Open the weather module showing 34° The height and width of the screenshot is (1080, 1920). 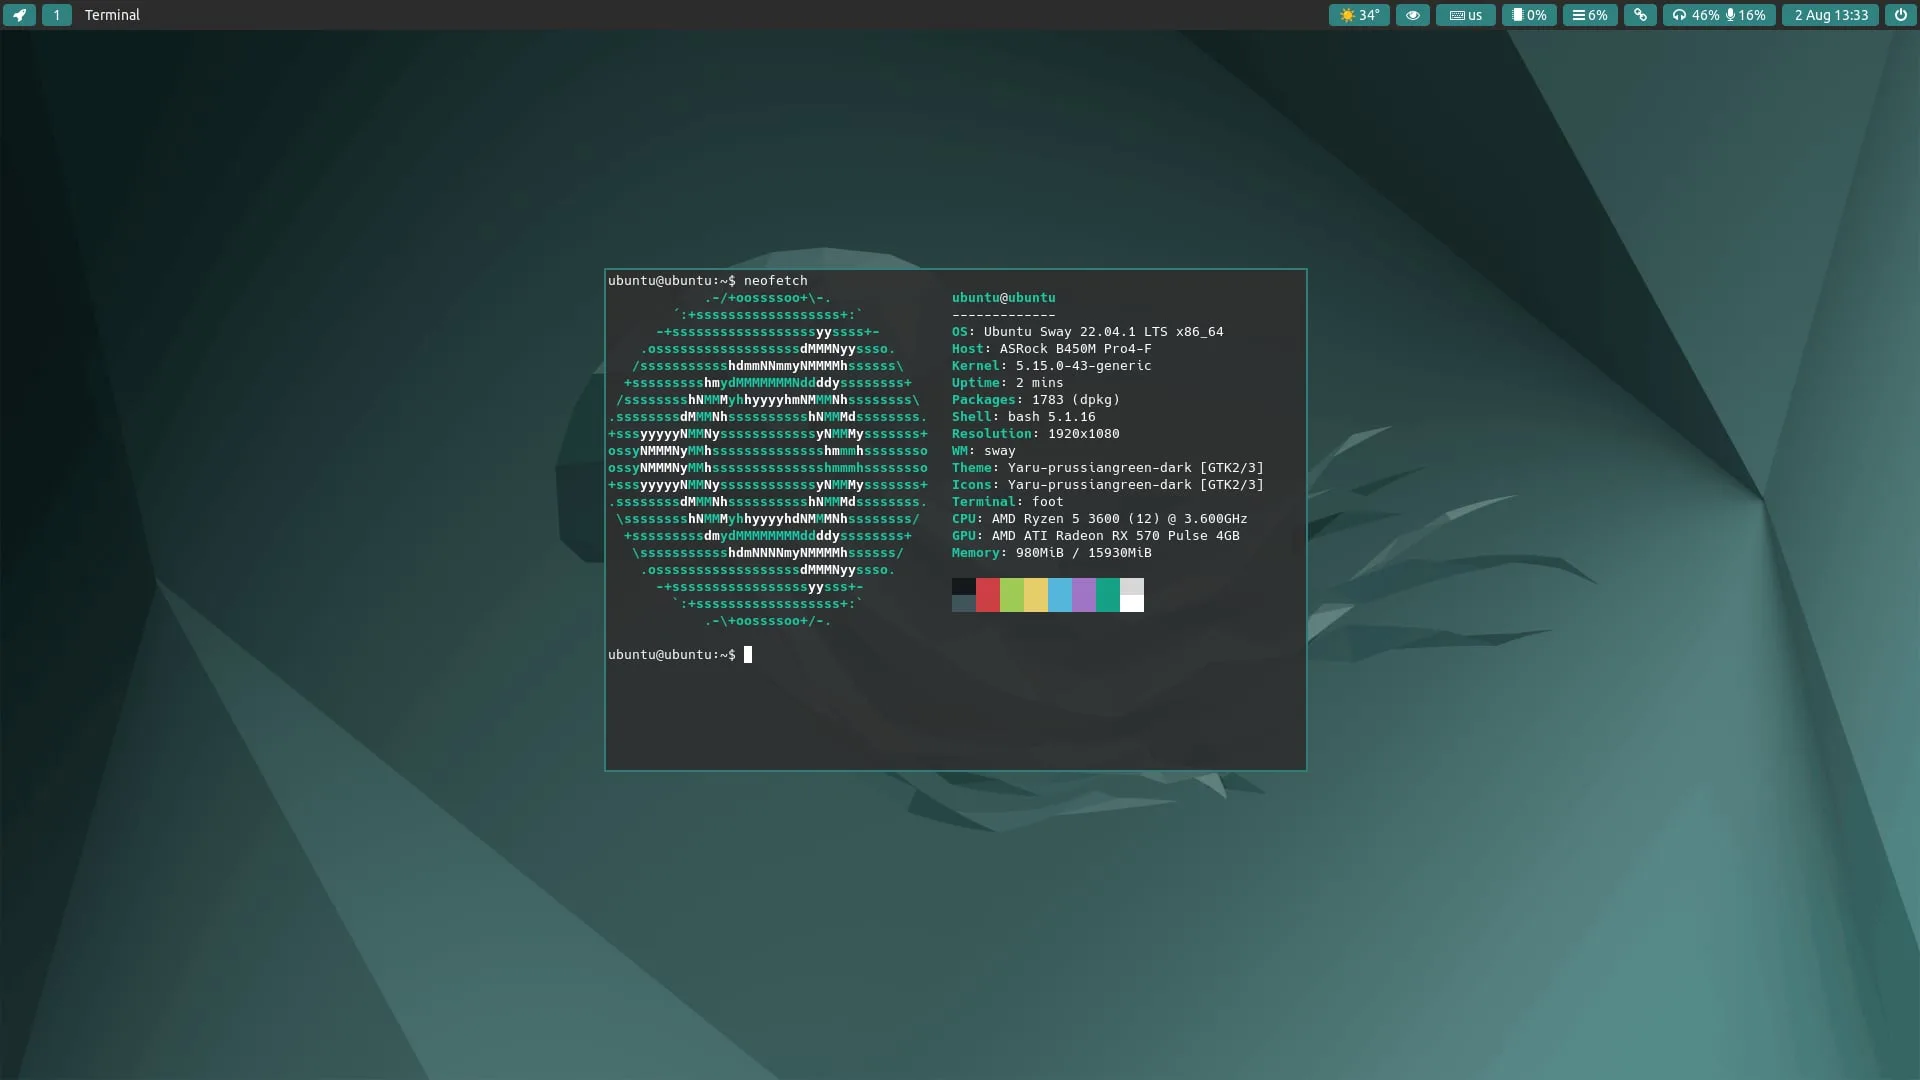[x=1359, y=15]
